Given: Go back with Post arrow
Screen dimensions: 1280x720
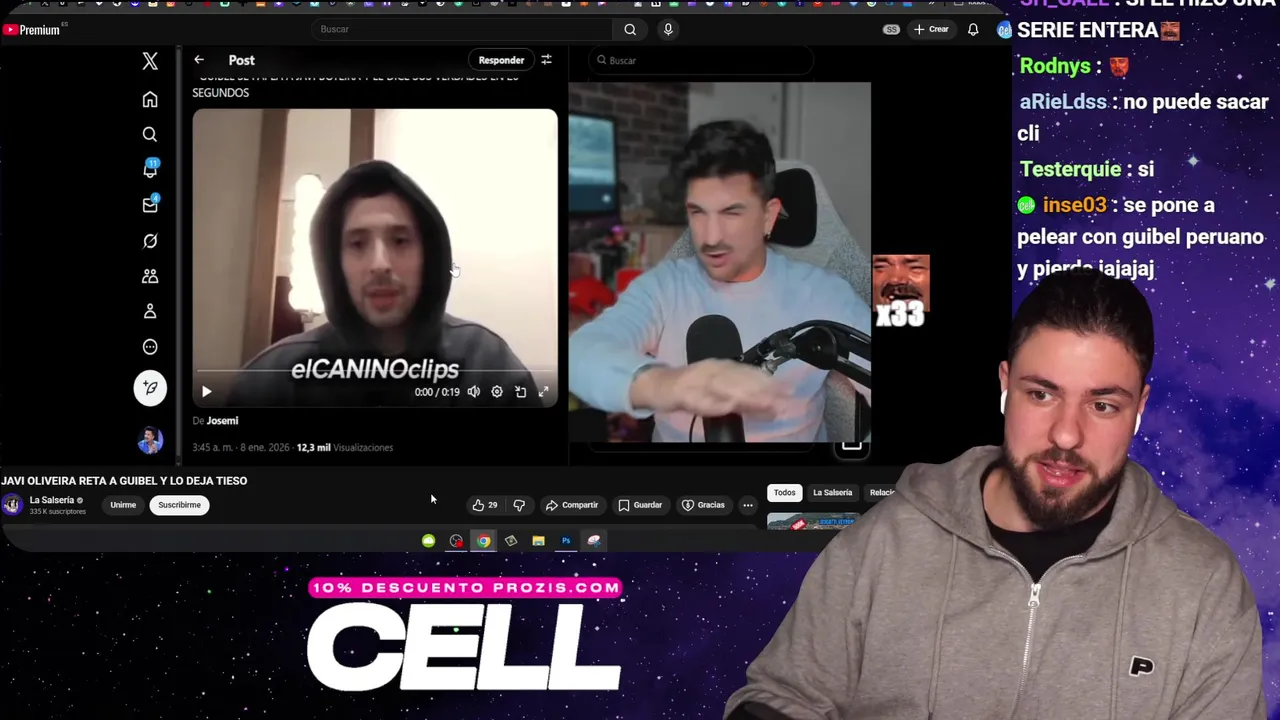Looking at the screenshot, I should coord(199,60).
